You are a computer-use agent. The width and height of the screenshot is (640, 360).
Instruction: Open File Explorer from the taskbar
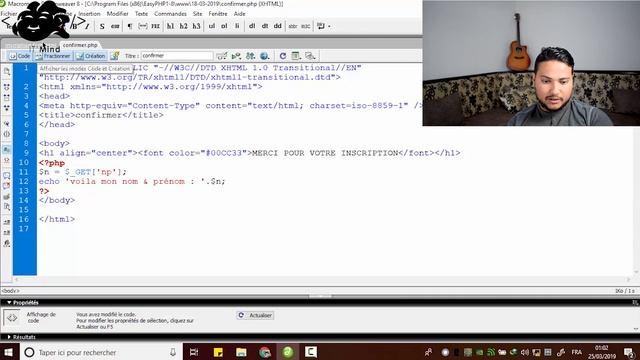tap(241, 352)
